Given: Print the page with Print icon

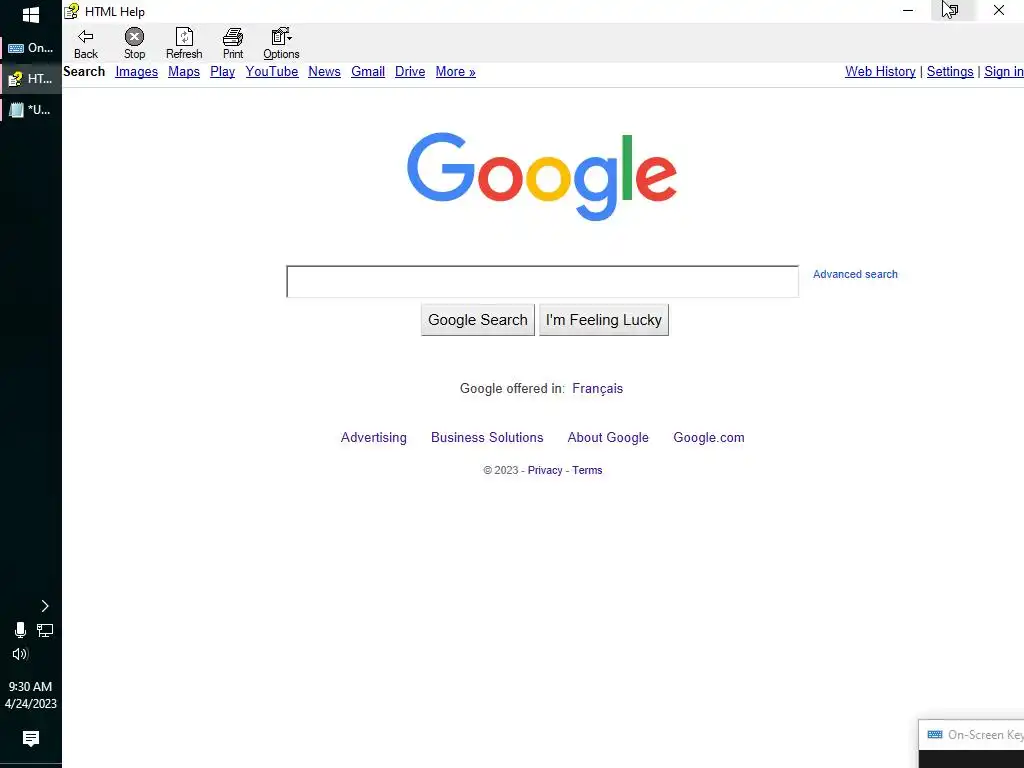Looking at the screenshot, I should click(233, 44).
